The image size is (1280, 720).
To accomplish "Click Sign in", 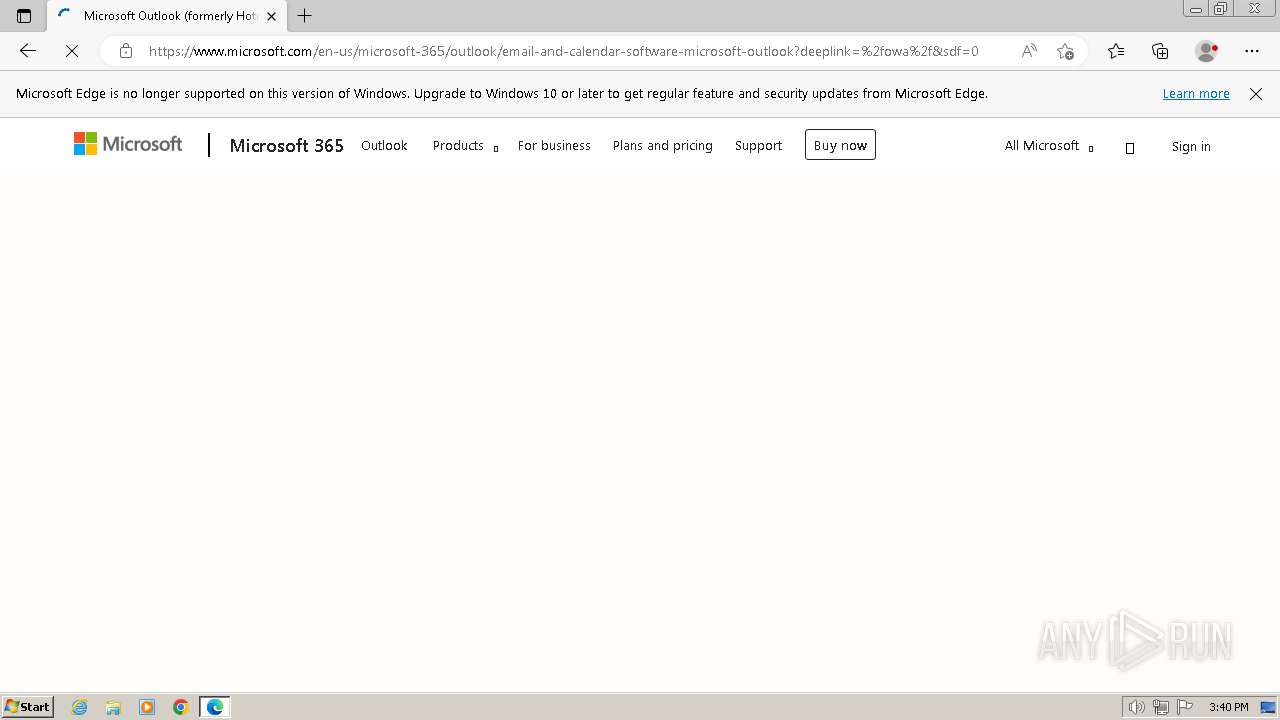I will pos(1191,146).
